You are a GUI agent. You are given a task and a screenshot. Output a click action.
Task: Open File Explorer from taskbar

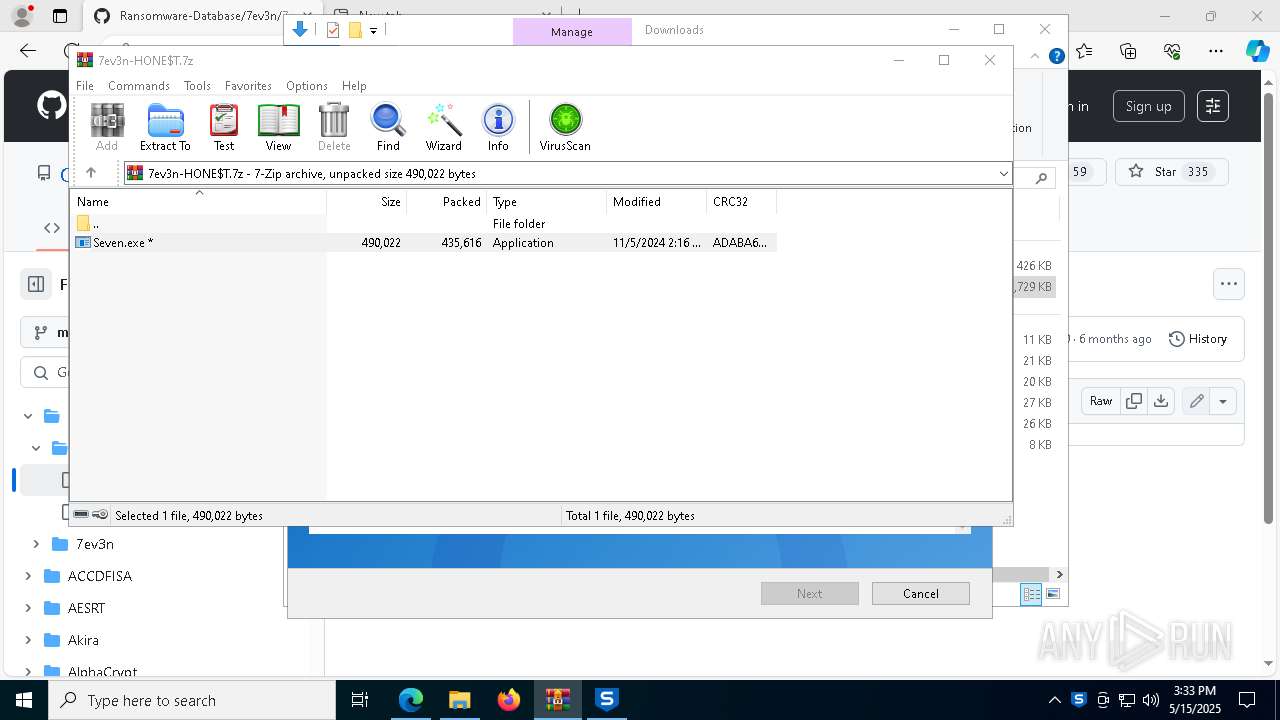pyautogui.click(x=459, y=700)
